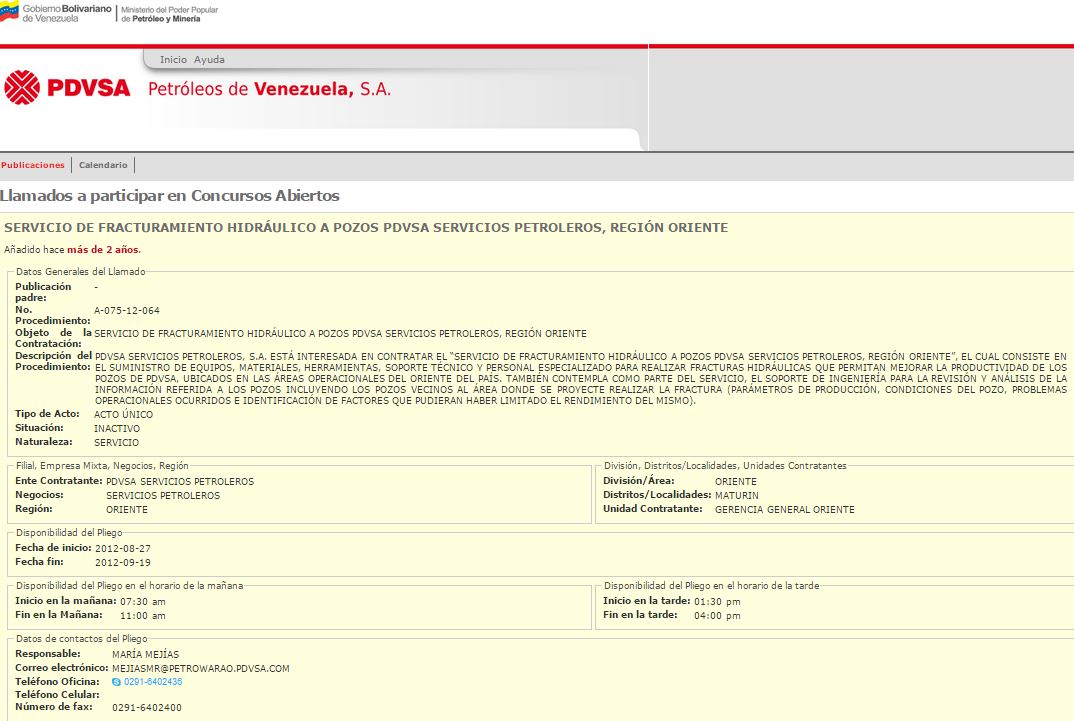Click the responsible name MARÍA MEJÍAS
The image size is (1074, 721).
coord(146,655)
